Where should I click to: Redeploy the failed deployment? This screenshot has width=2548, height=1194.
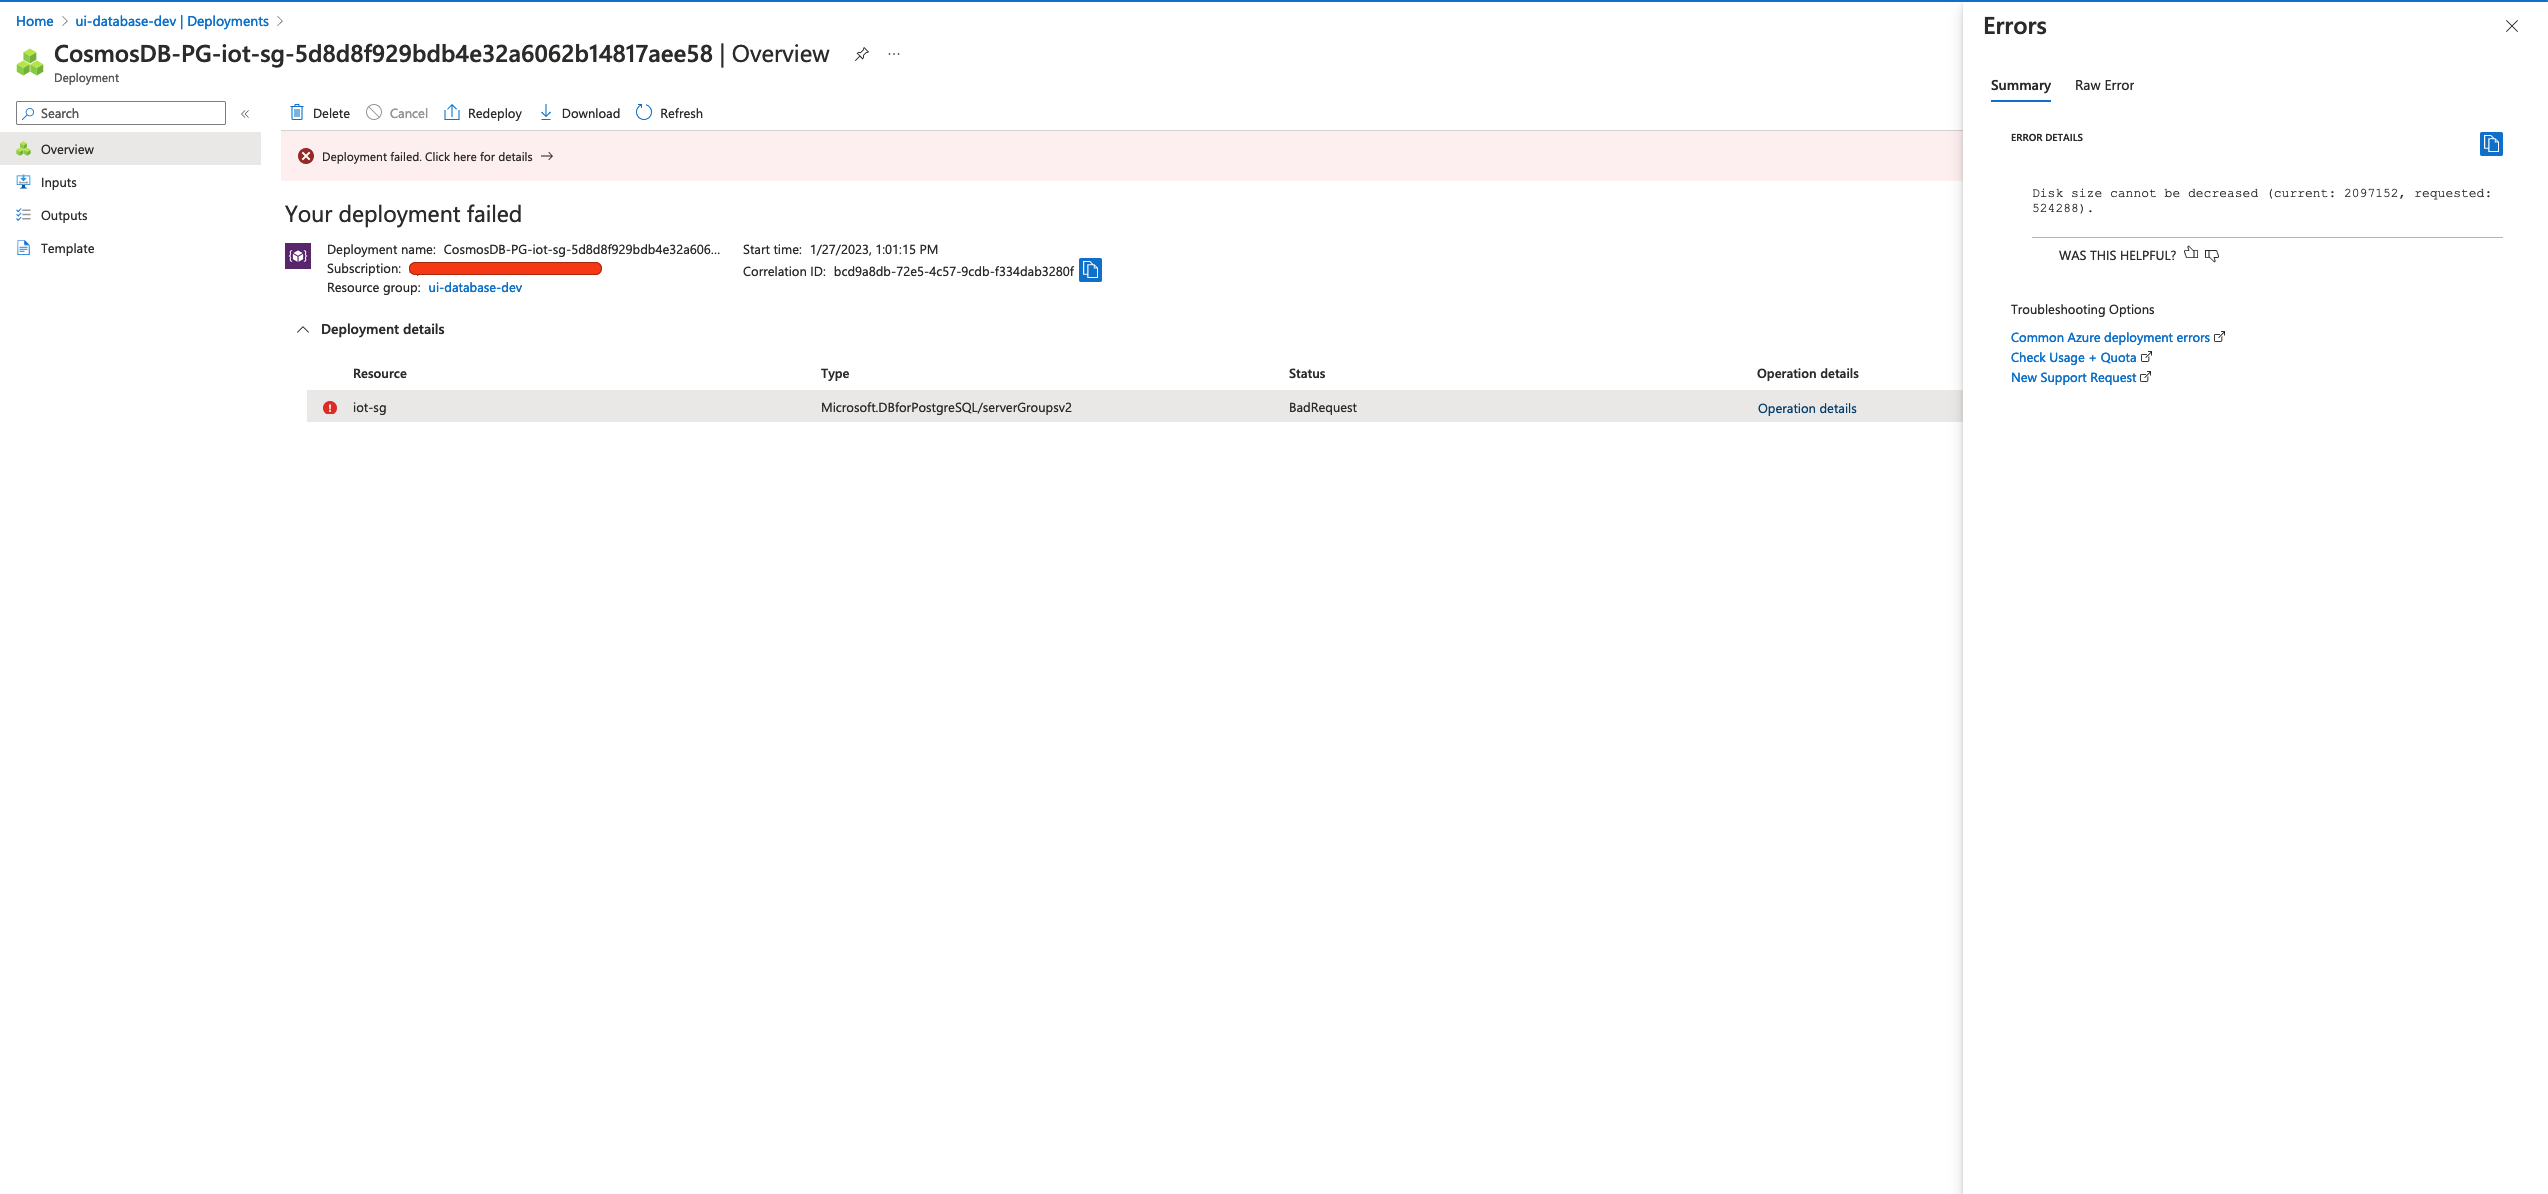[x=483, y=113]
